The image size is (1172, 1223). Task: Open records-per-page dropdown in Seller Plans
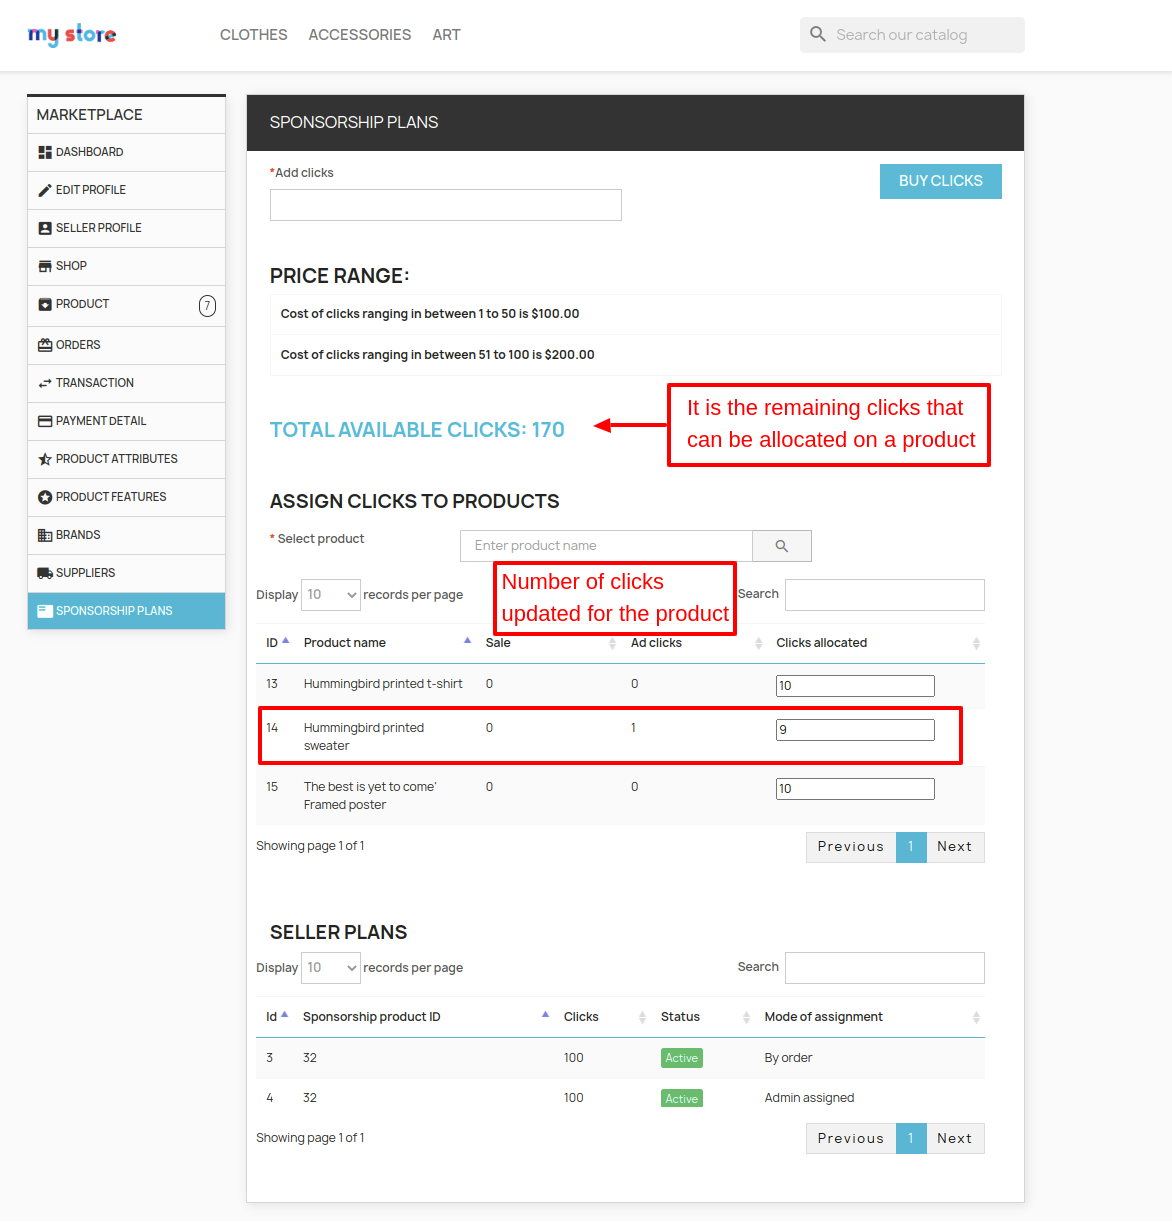click(331, 968)
